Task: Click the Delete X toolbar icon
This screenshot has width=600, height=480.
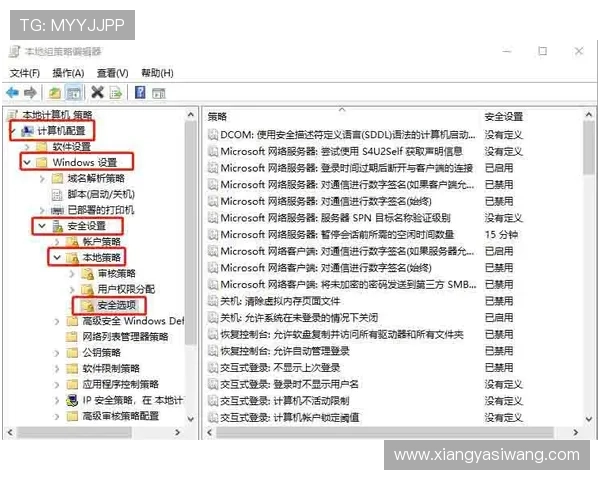Action: (98, 92)
